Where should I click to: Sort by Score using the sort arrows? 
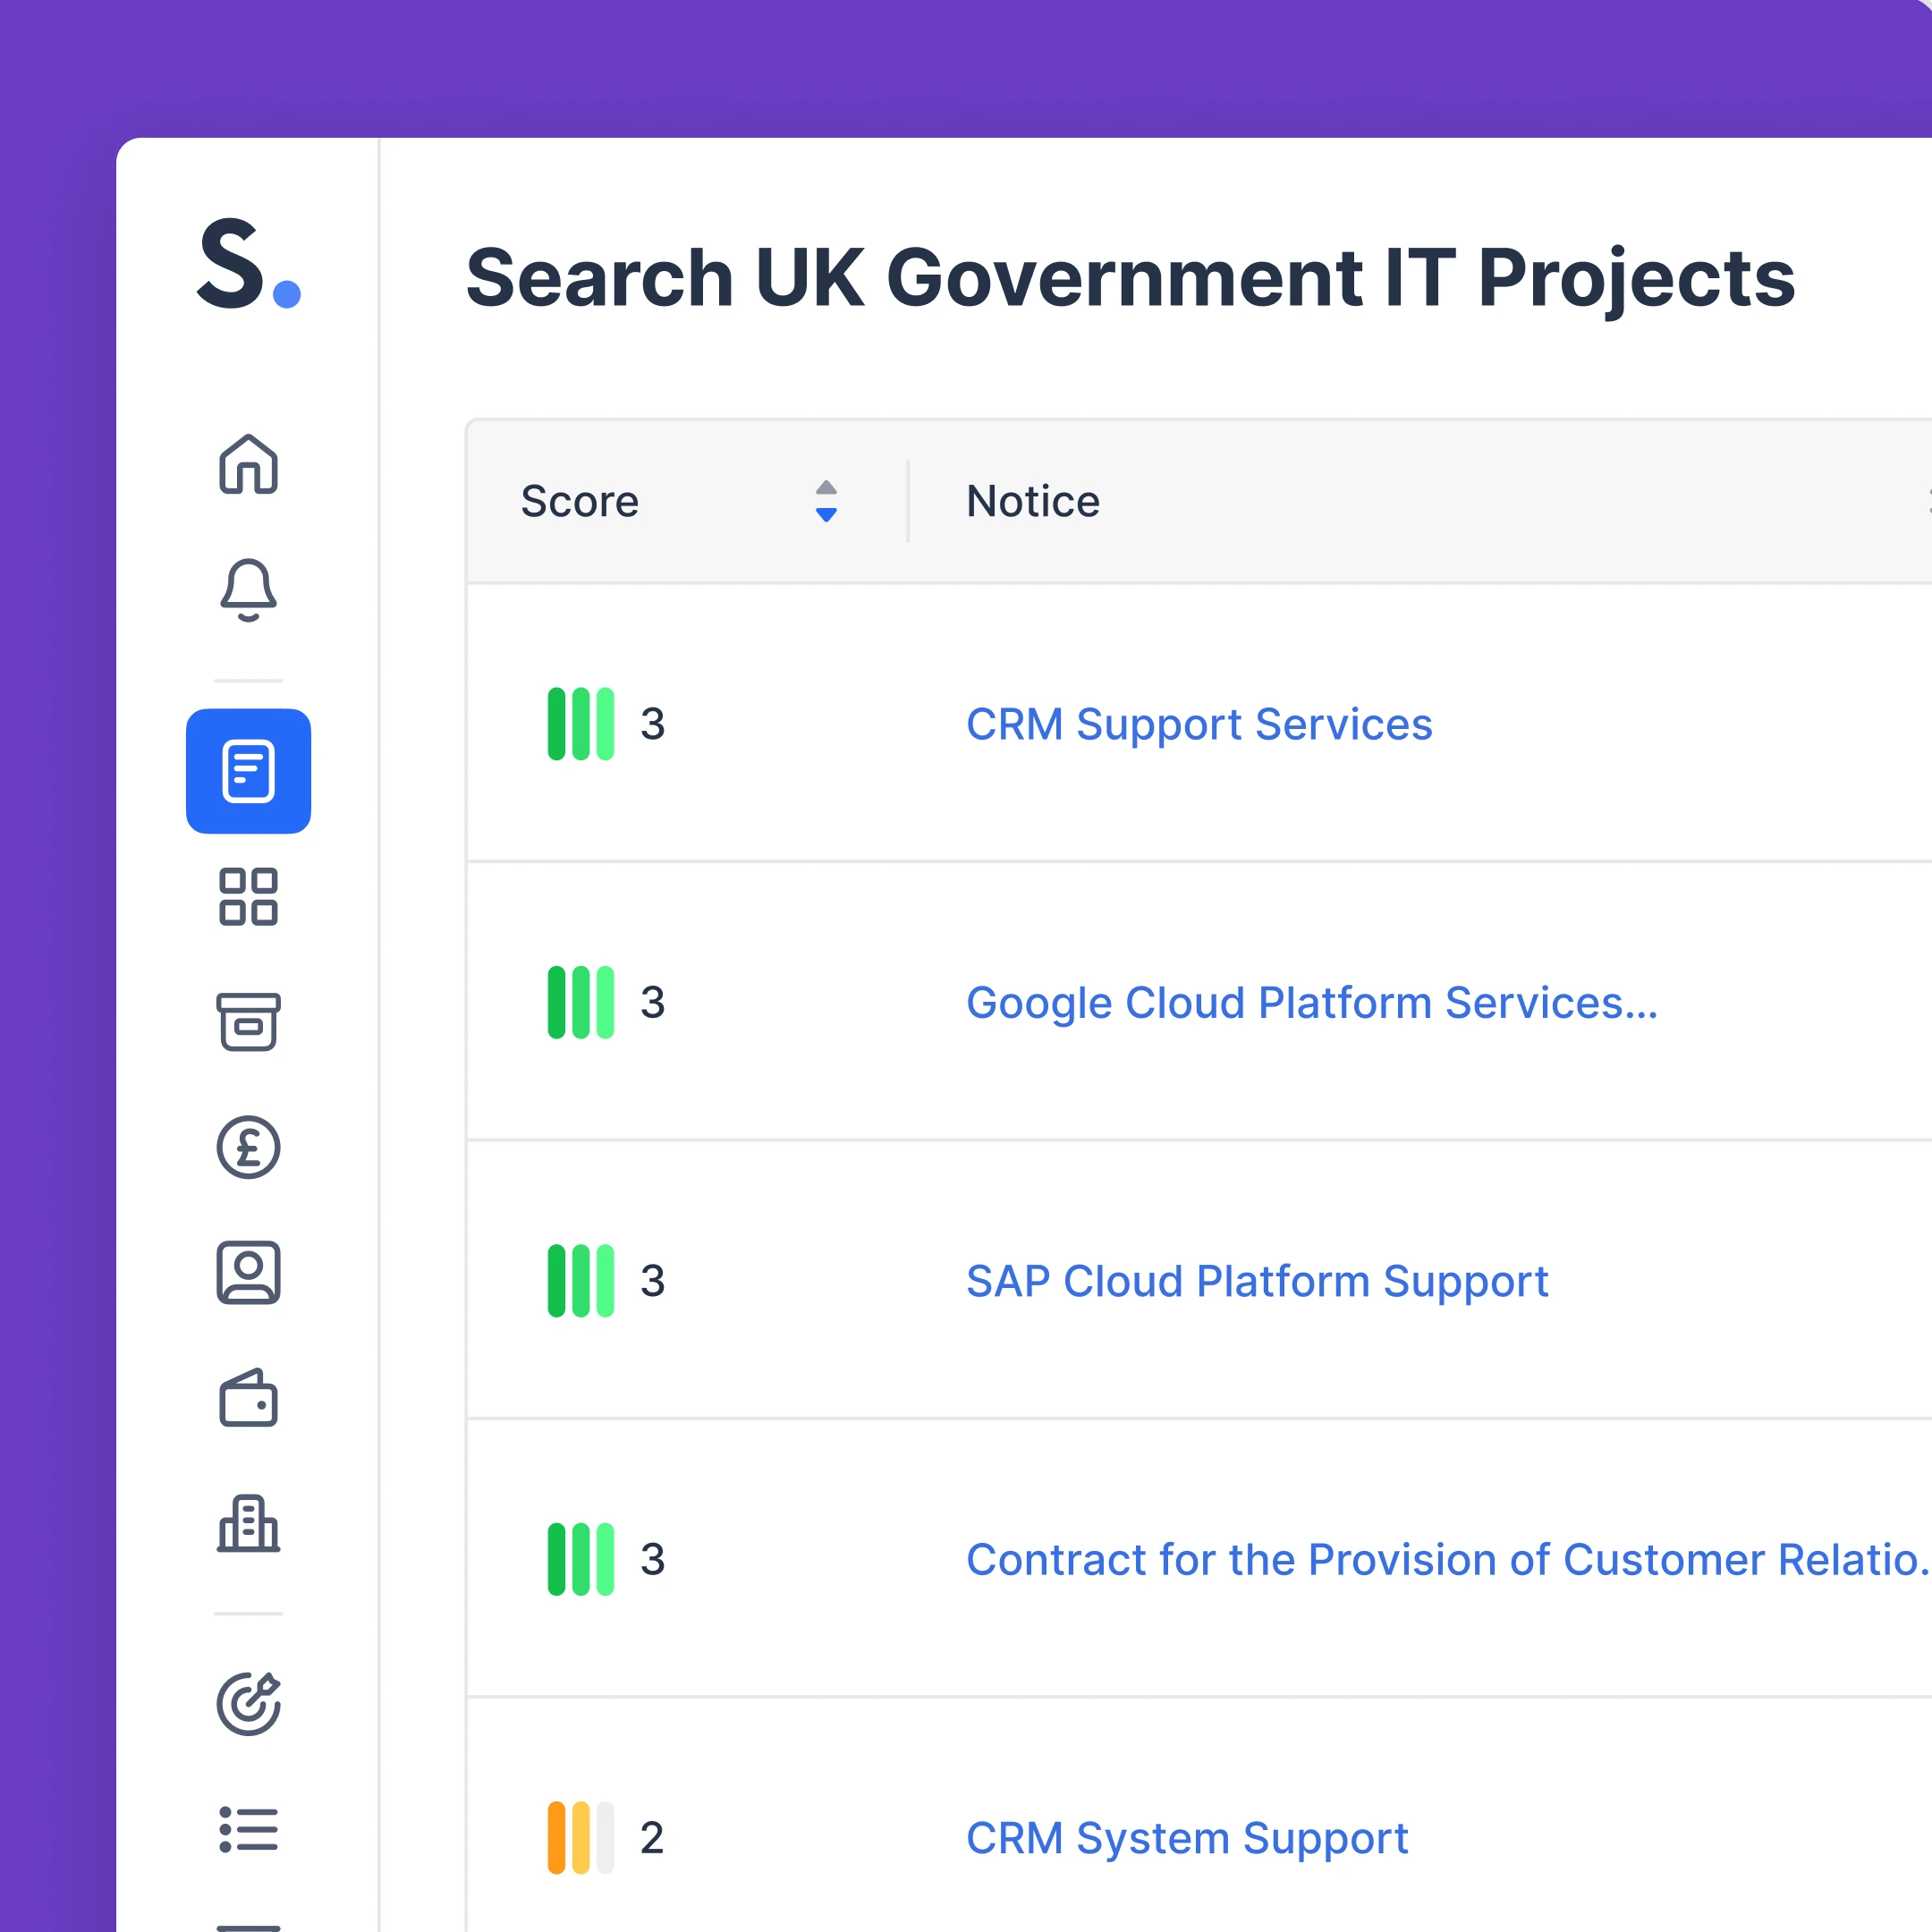click(x=826, y=501)
